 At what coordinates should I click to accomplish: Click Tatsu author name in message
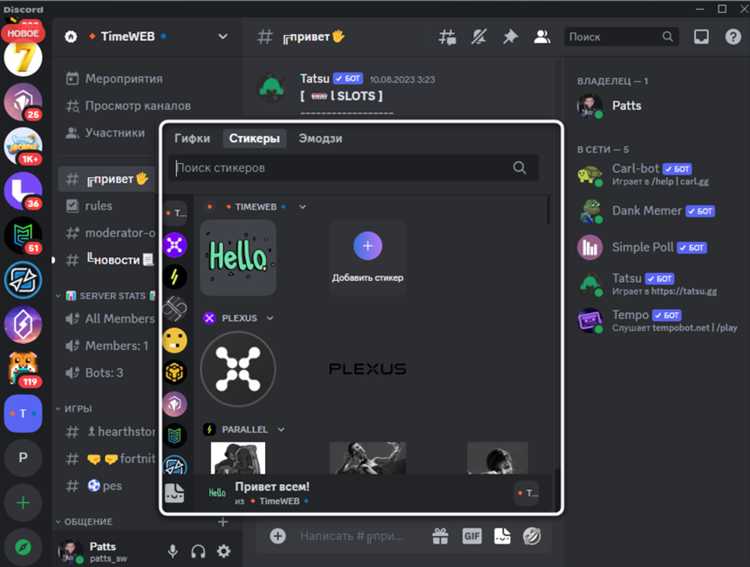[314, 78]
